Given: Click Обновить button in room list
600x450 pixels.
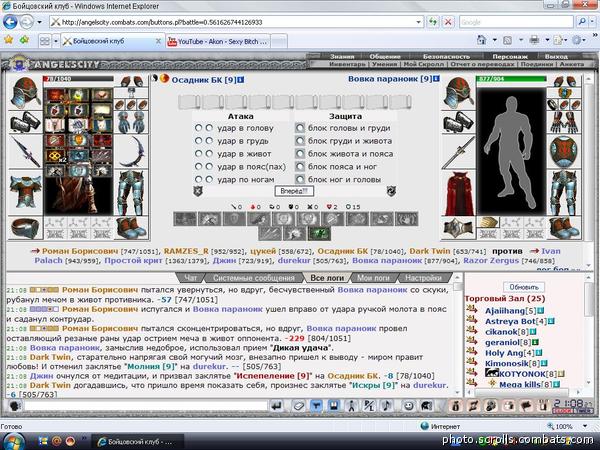Looking at the screenshot, I should coord(524,287).
